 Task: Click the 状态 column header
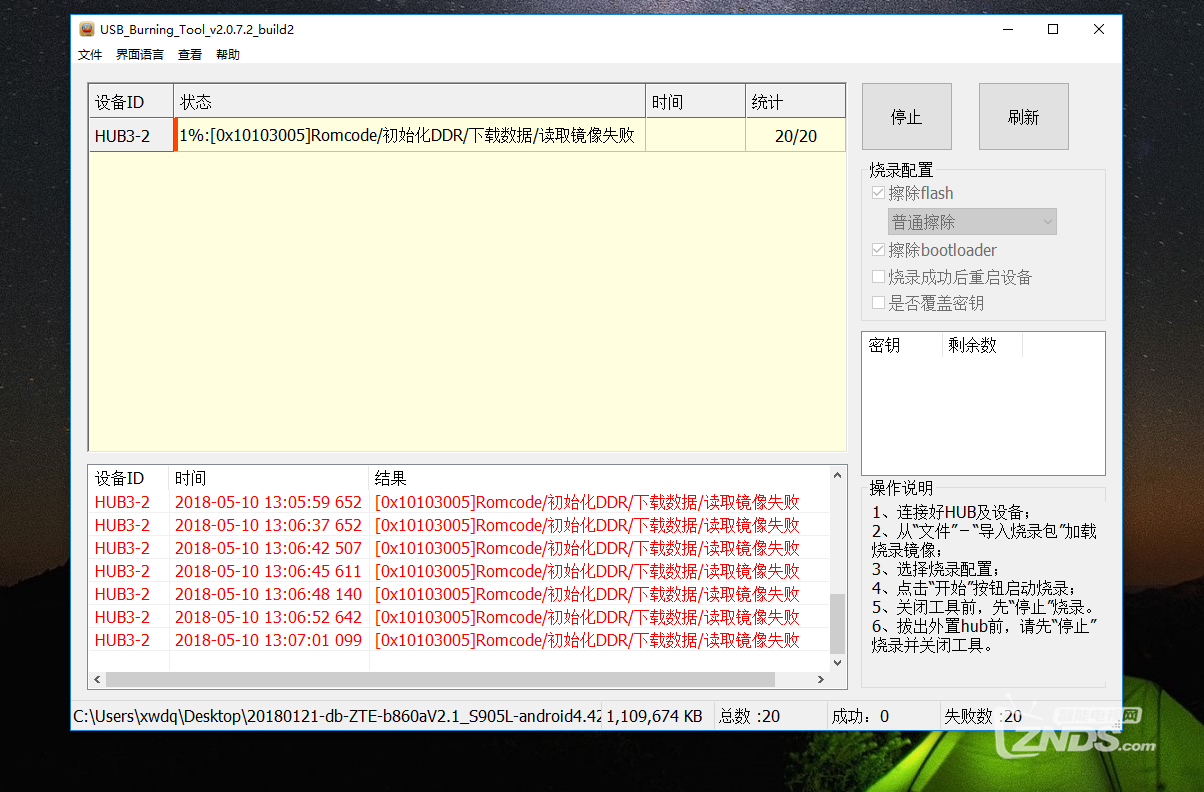pyautogui.click(x=410, y=102)
